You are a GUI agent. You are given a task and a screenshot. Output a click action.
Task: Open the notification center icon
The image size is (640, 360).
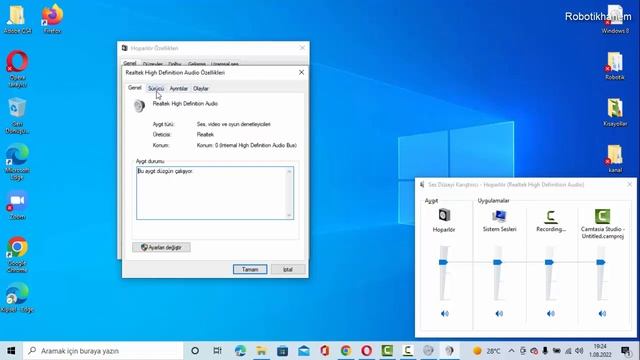click(x=626, y=351)
